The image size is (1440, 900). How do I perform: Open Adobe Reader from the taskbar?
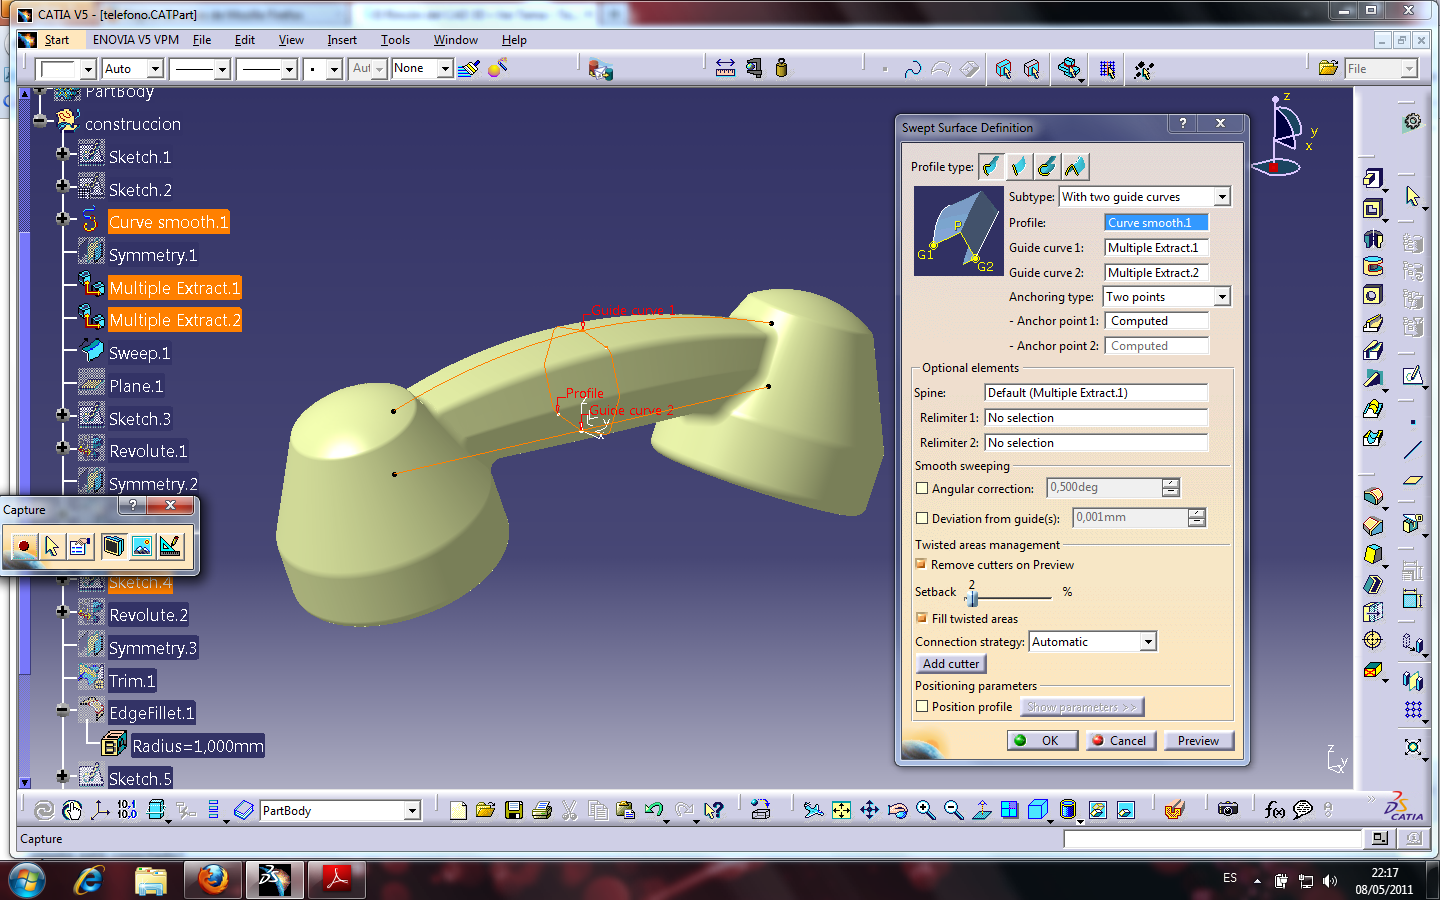[336, 880]
